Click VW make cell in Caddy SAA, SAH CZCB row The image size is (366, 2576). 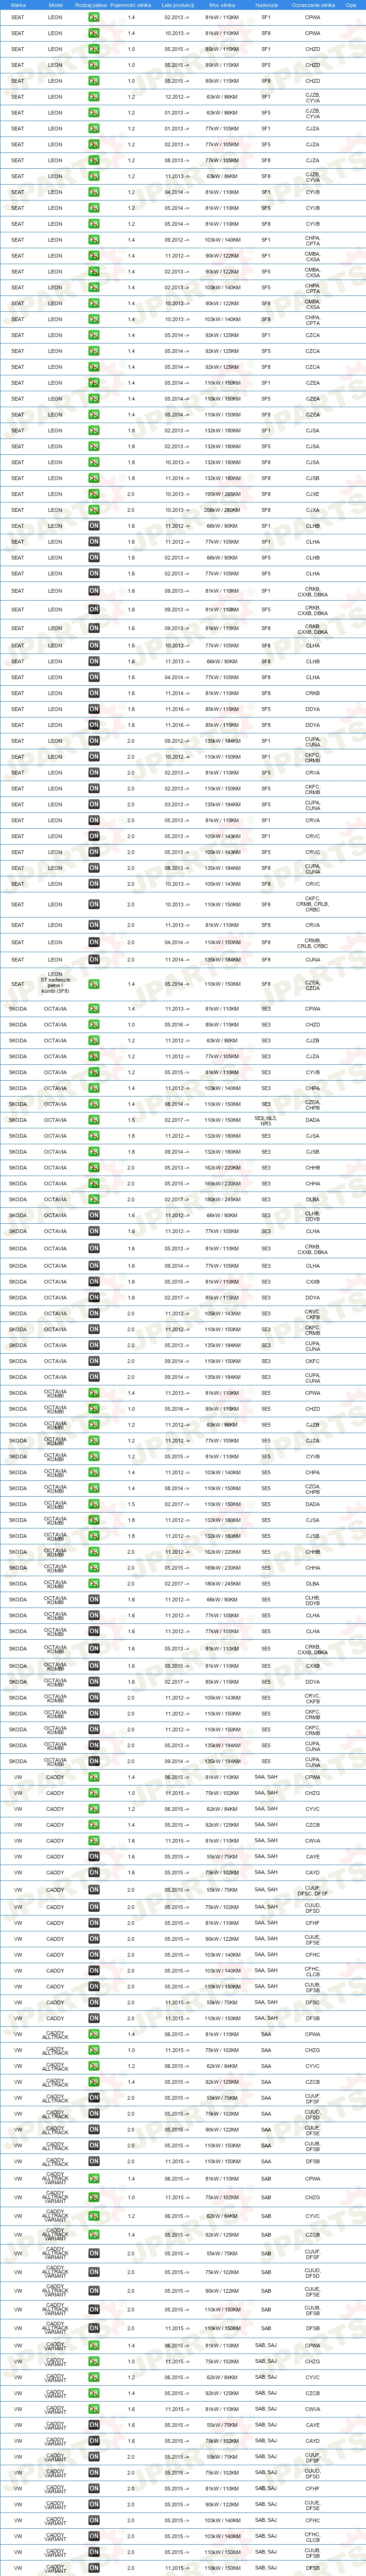pos(18,1825)
